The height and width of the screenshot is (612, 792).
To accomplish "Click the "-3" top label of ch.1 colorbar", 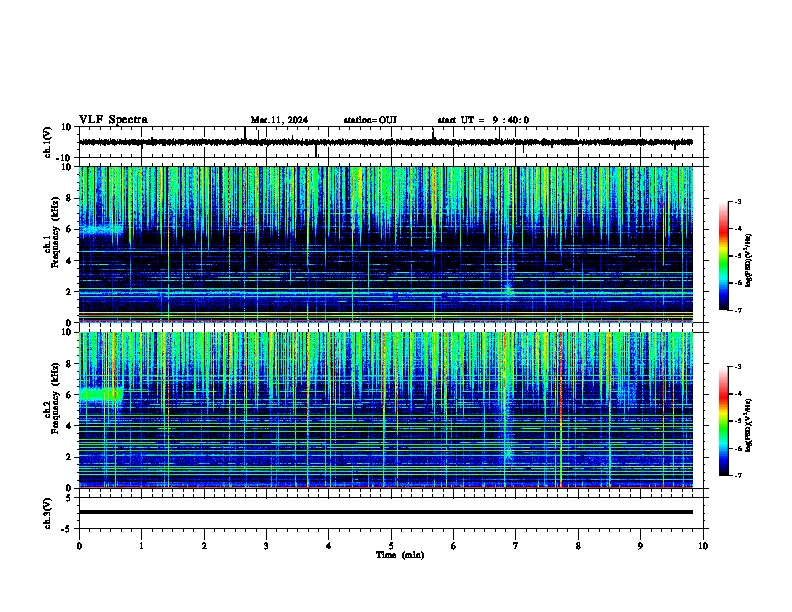I will pos(737,202).
